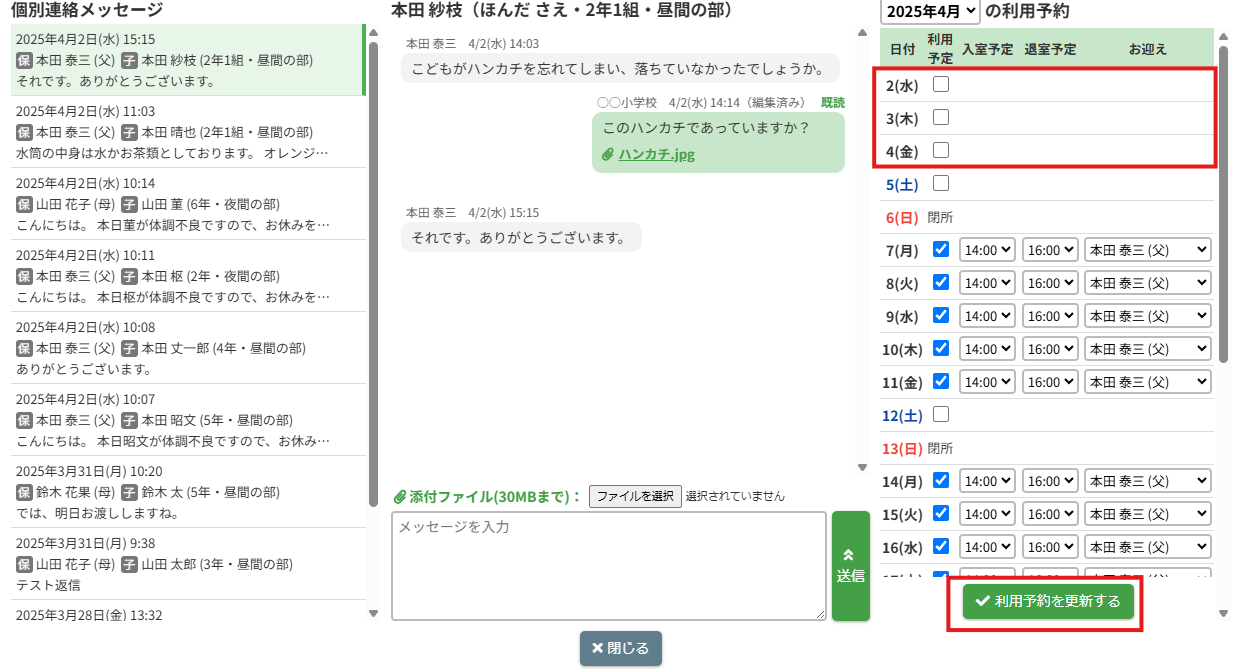Image resolution: width=1239 pixels, height=669 pixels.
Task: Open the 2025年4月 month dropdown
Action: pyautogui.click(x=929, y=12)
